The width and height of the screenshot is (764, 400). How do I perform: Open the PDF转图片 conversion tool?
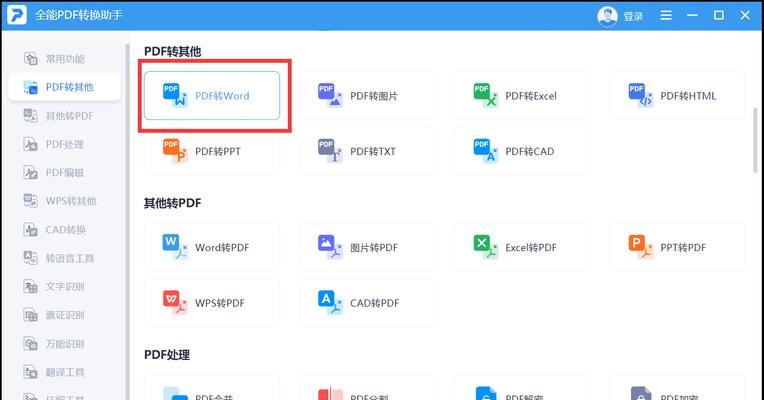[367, 95]
